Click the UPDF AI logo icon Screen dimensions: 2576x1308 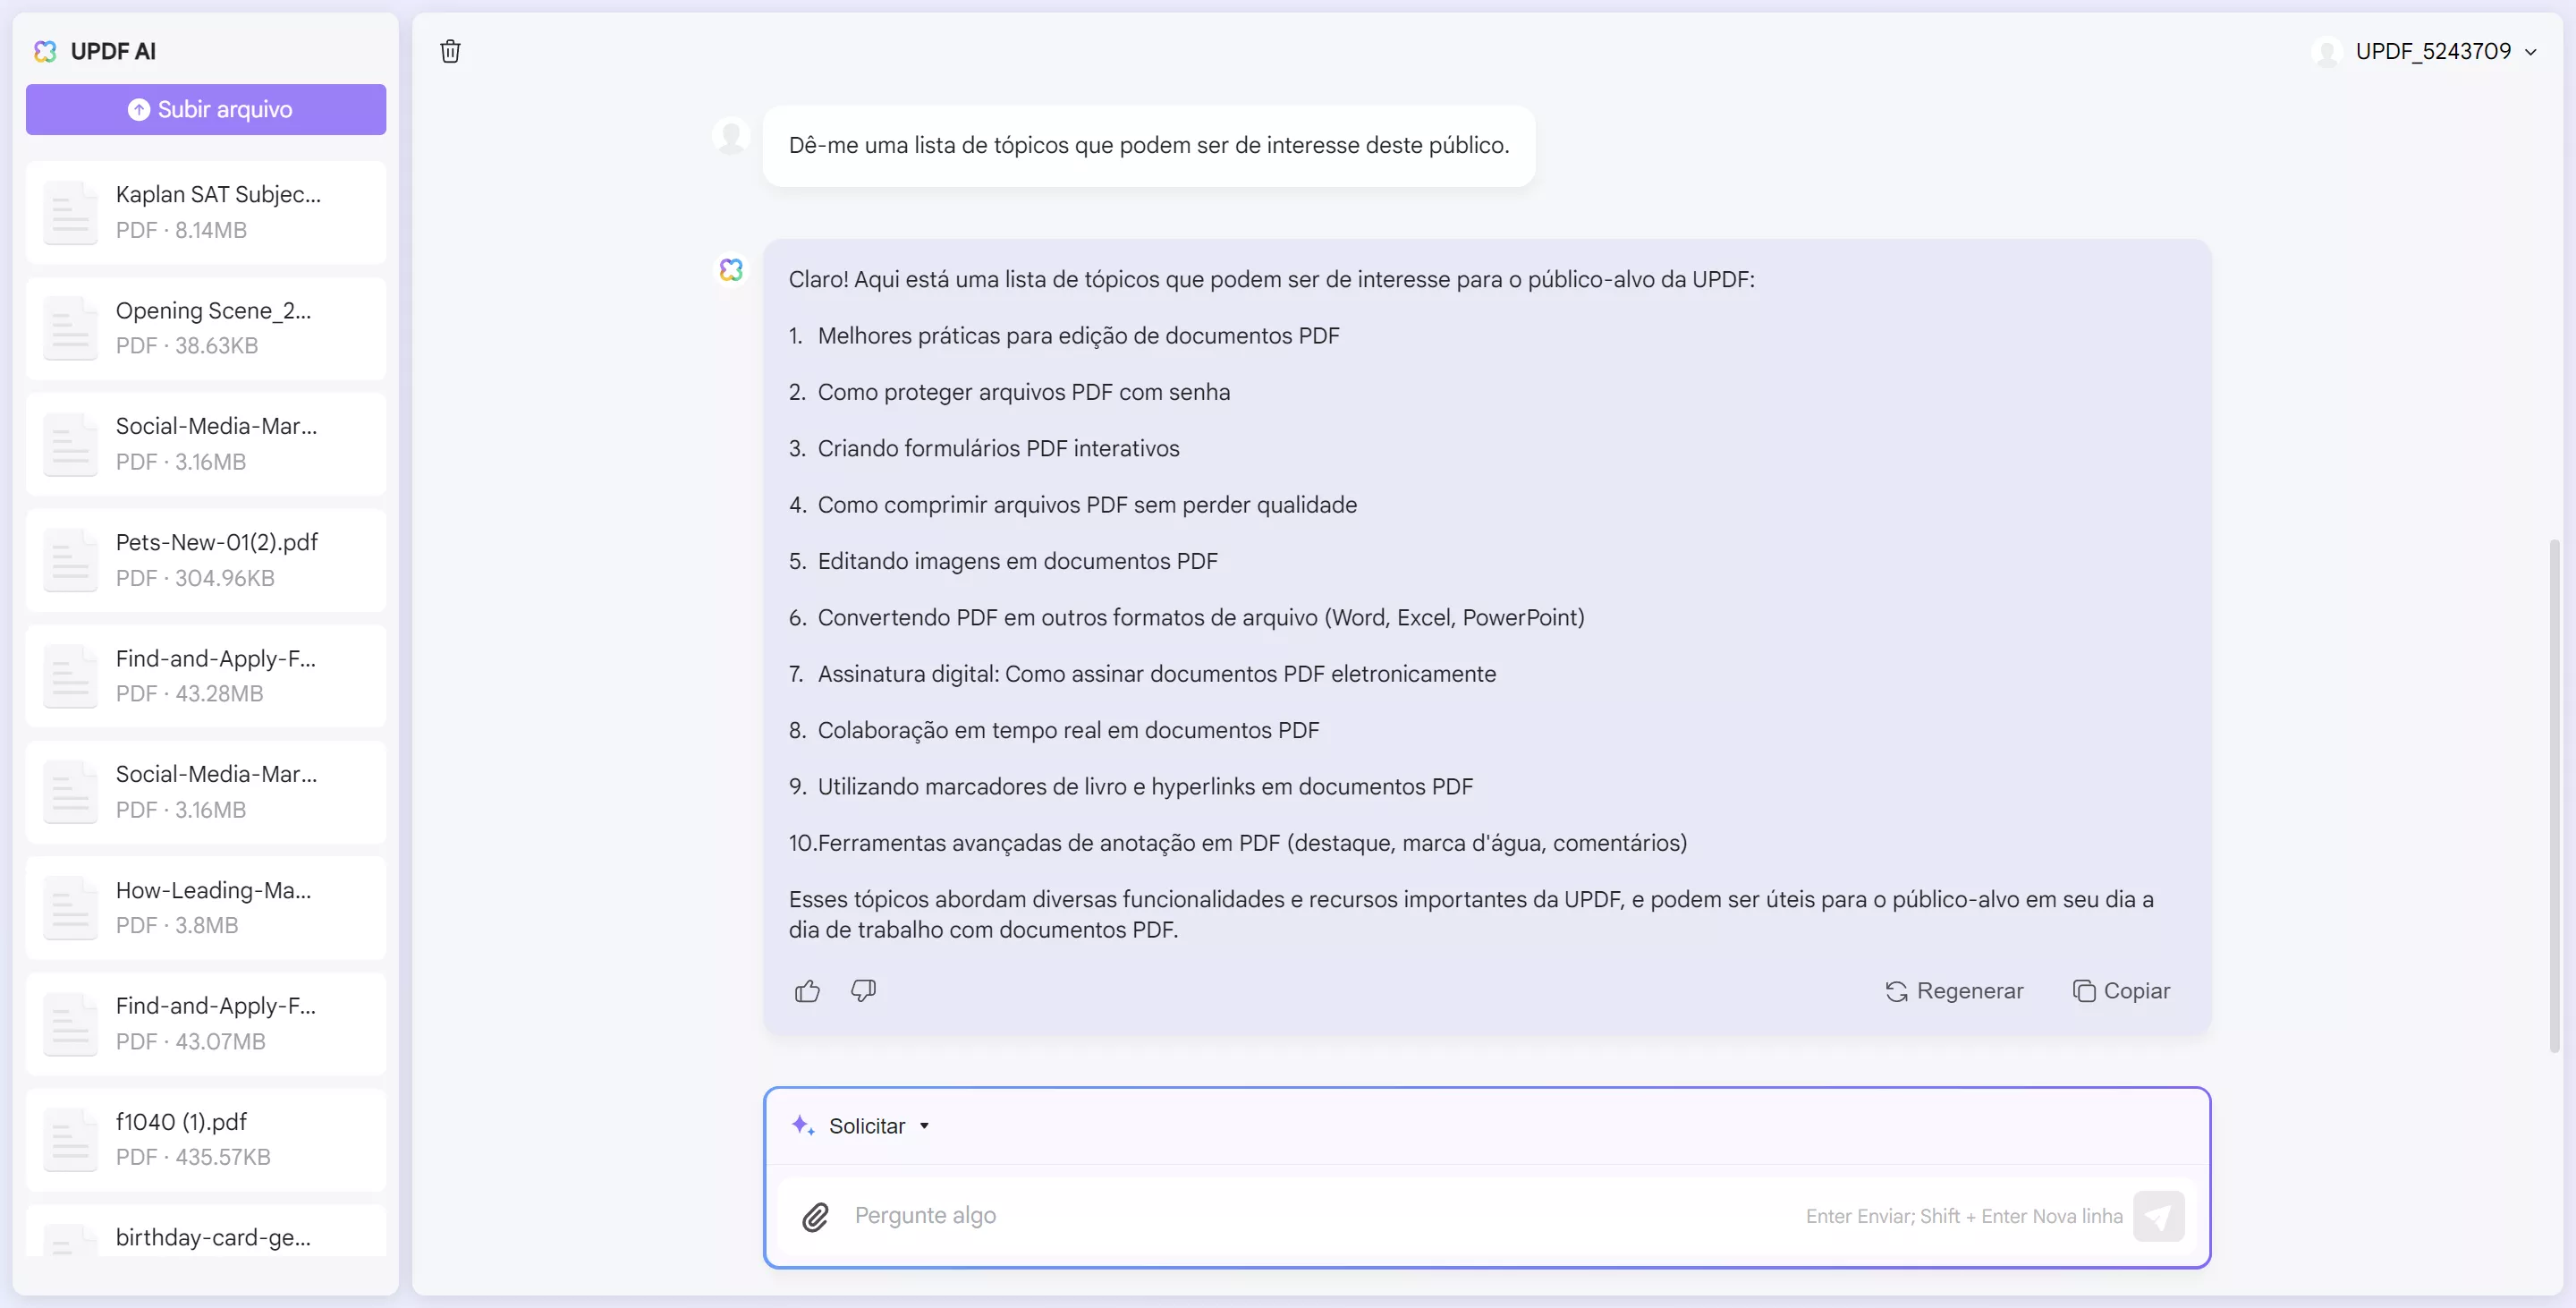point(45,51)
